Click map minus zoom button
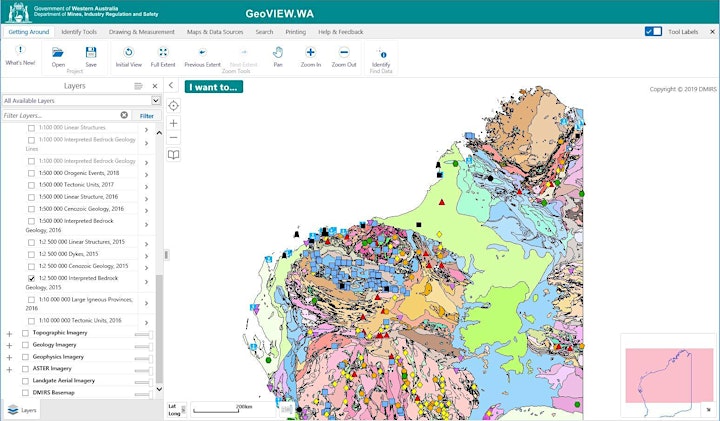Screen dimensions: 720x421 click(173, 137)
